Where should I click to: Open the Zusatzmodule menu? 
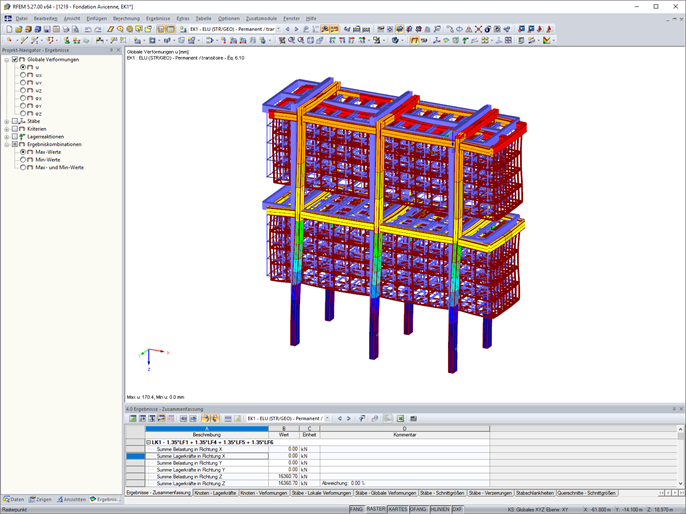click(261, 18)
